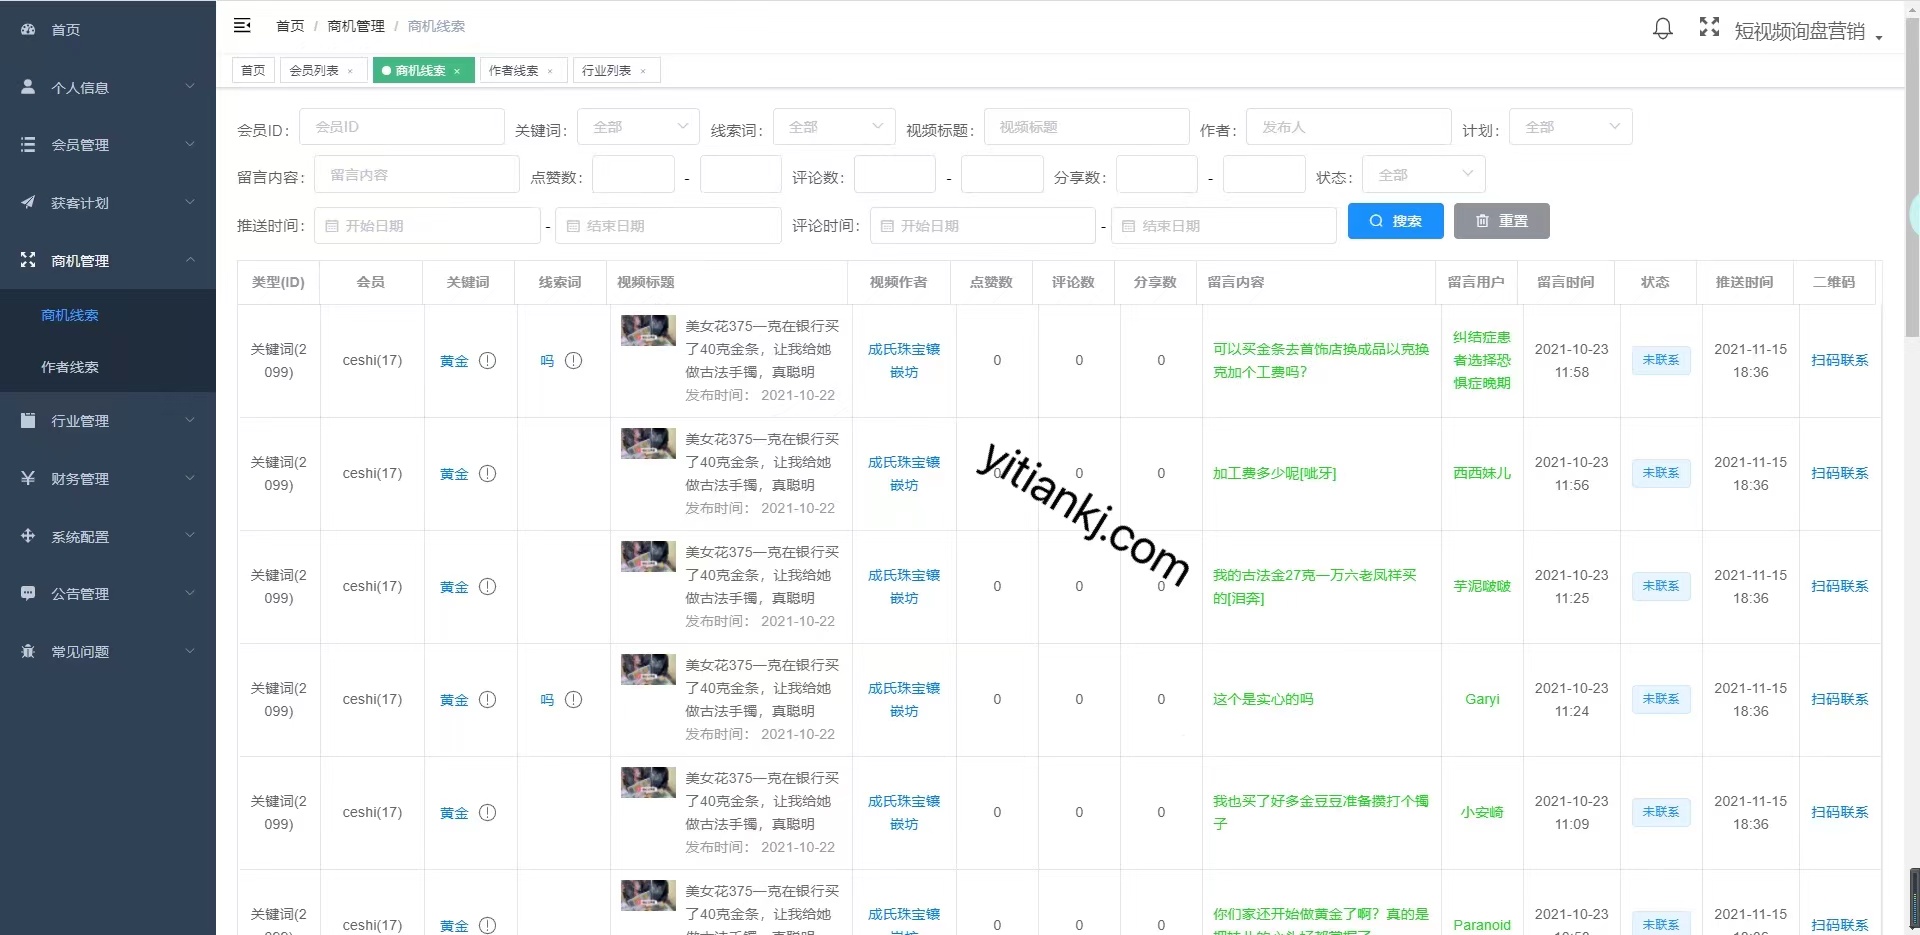Collapse the sidebar using the hamburger icon
This screenshot has height=935, width=1920.
(x=242, y=26)
